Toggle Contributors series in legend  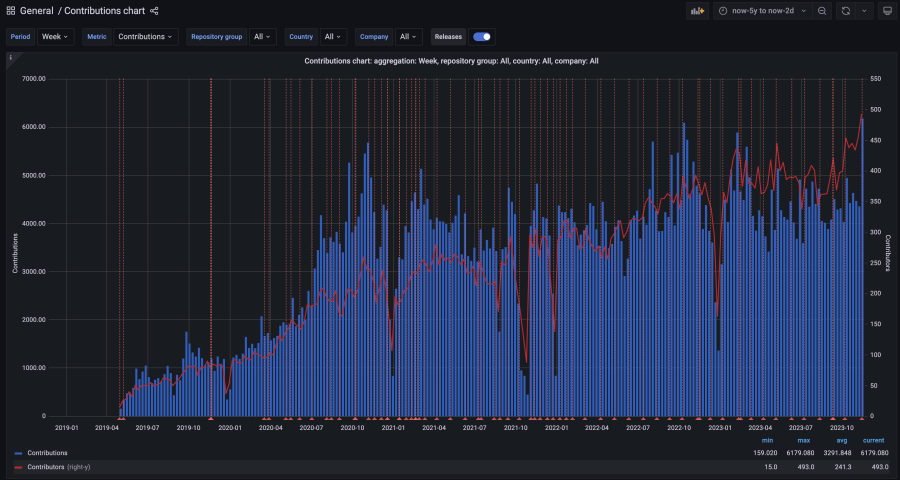[x=46, y=467]
